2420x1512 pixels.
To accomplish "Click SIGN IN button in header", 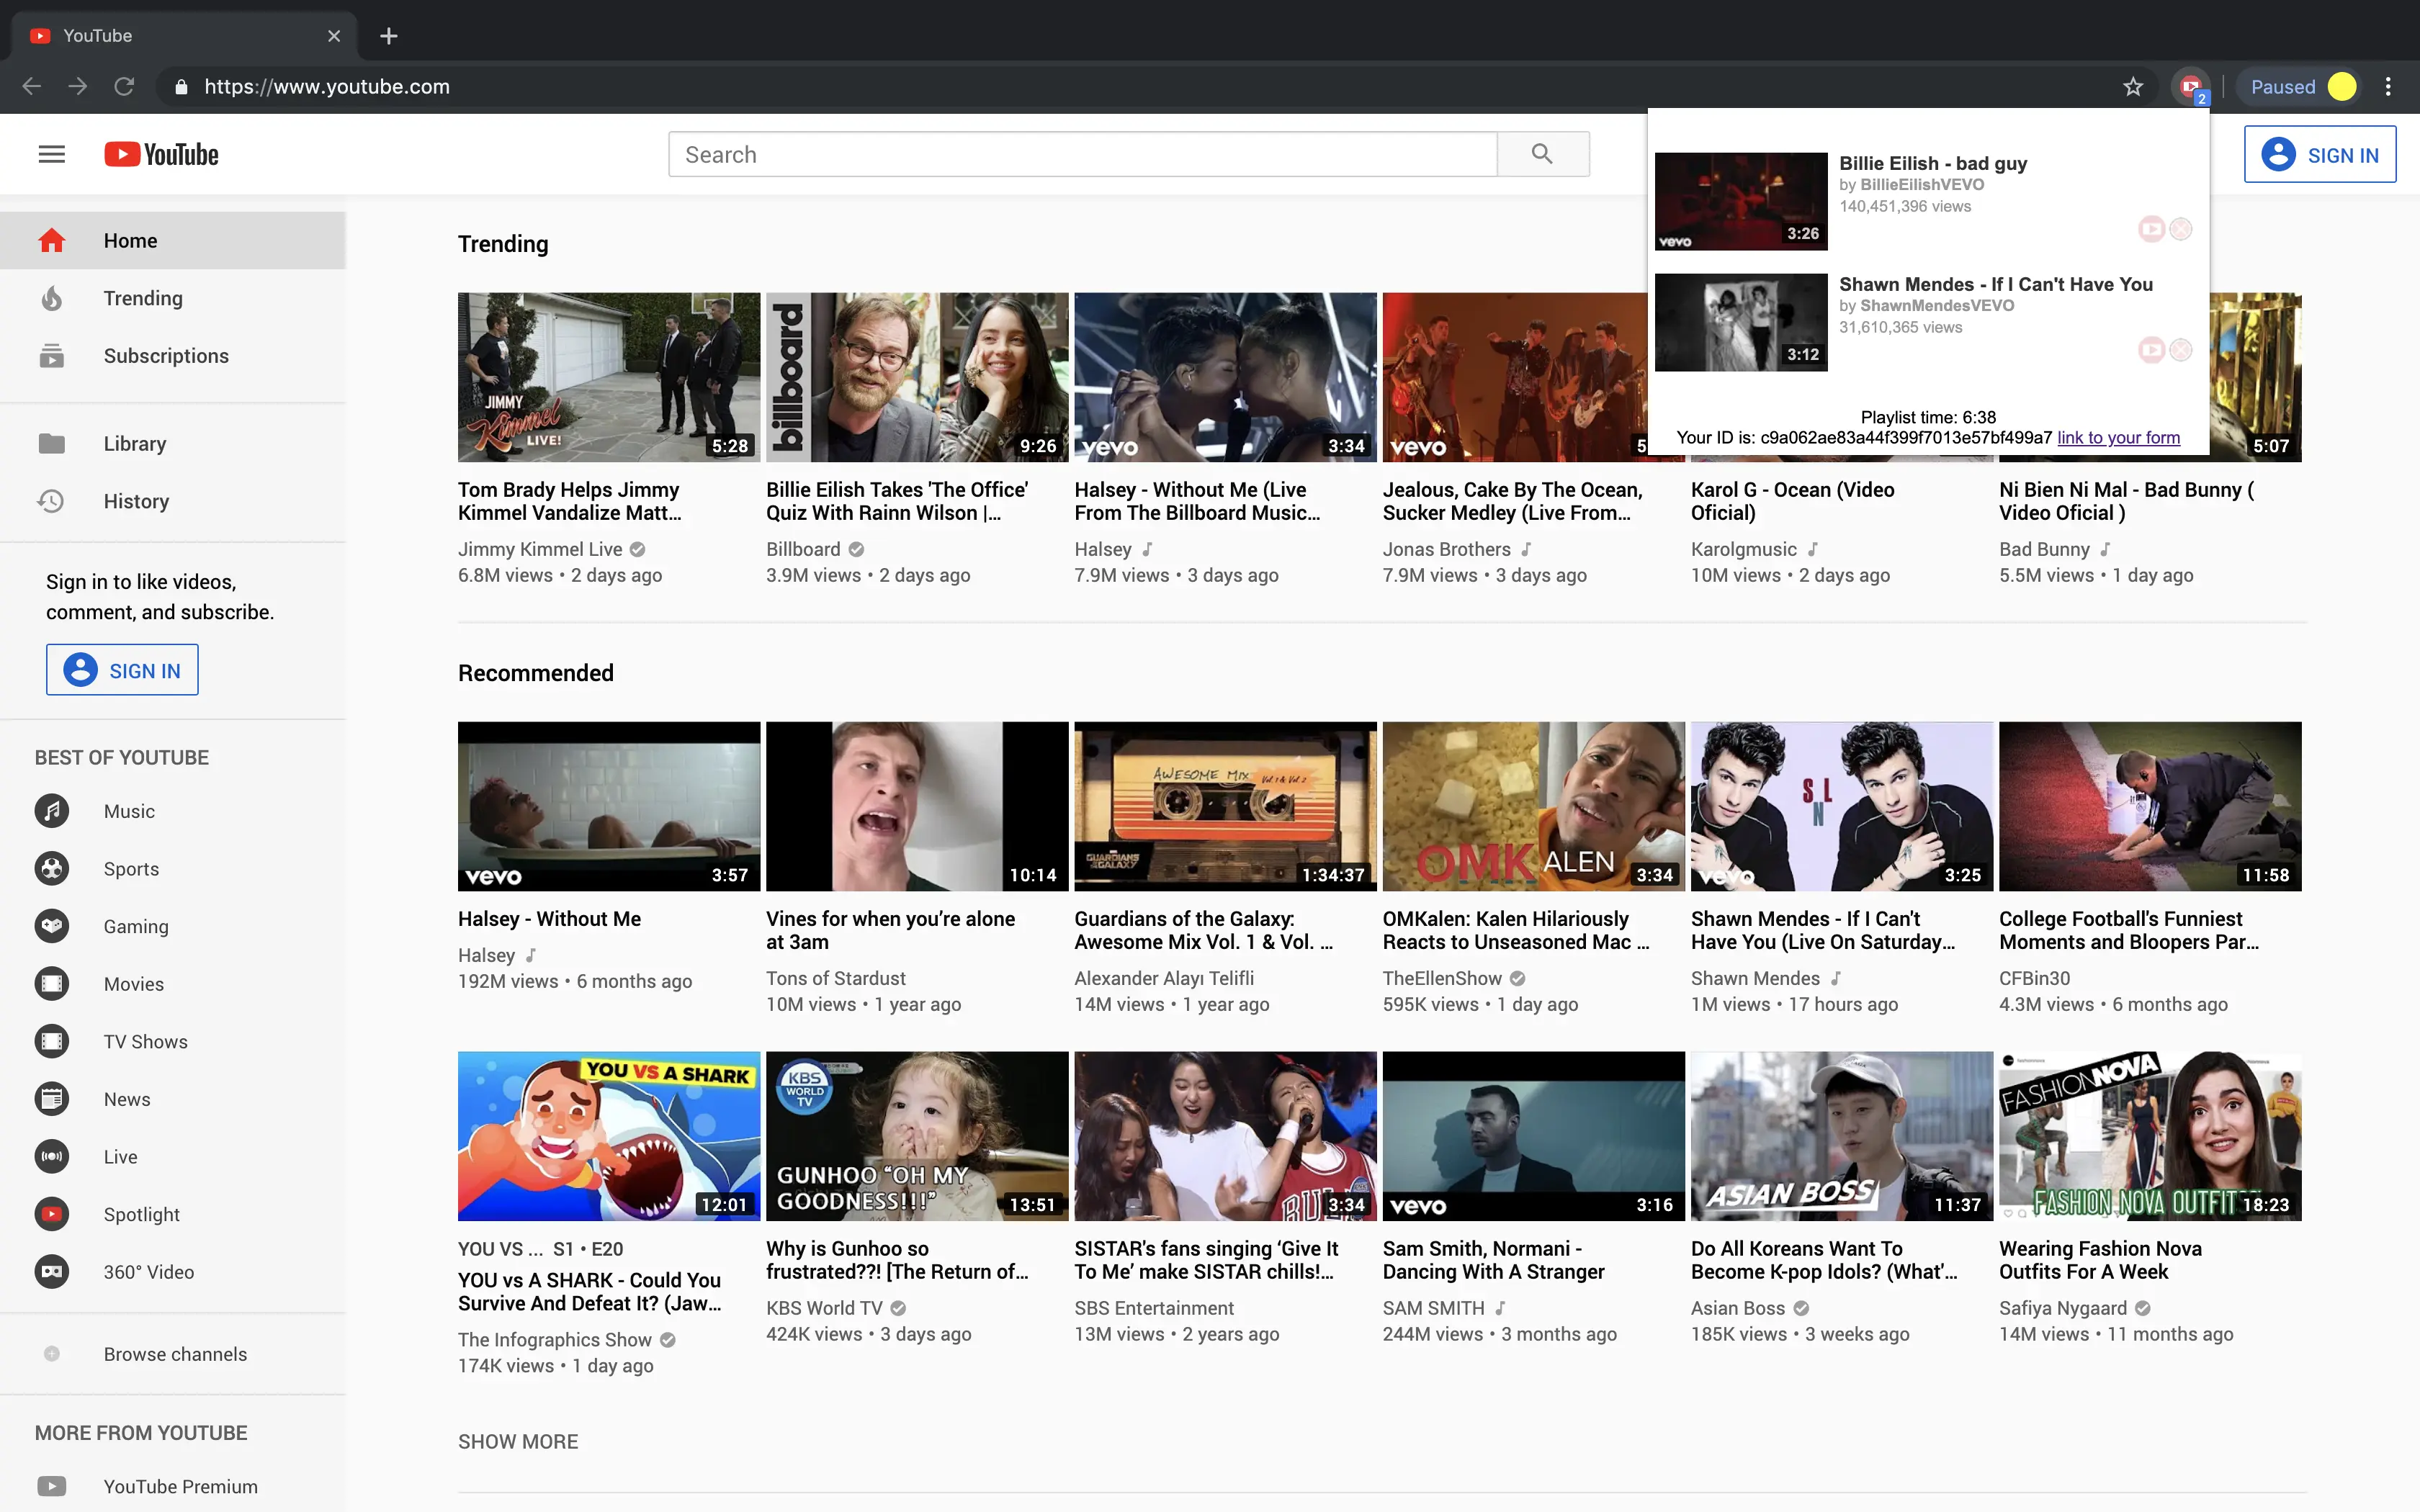I will click(x=2320, y=155).
